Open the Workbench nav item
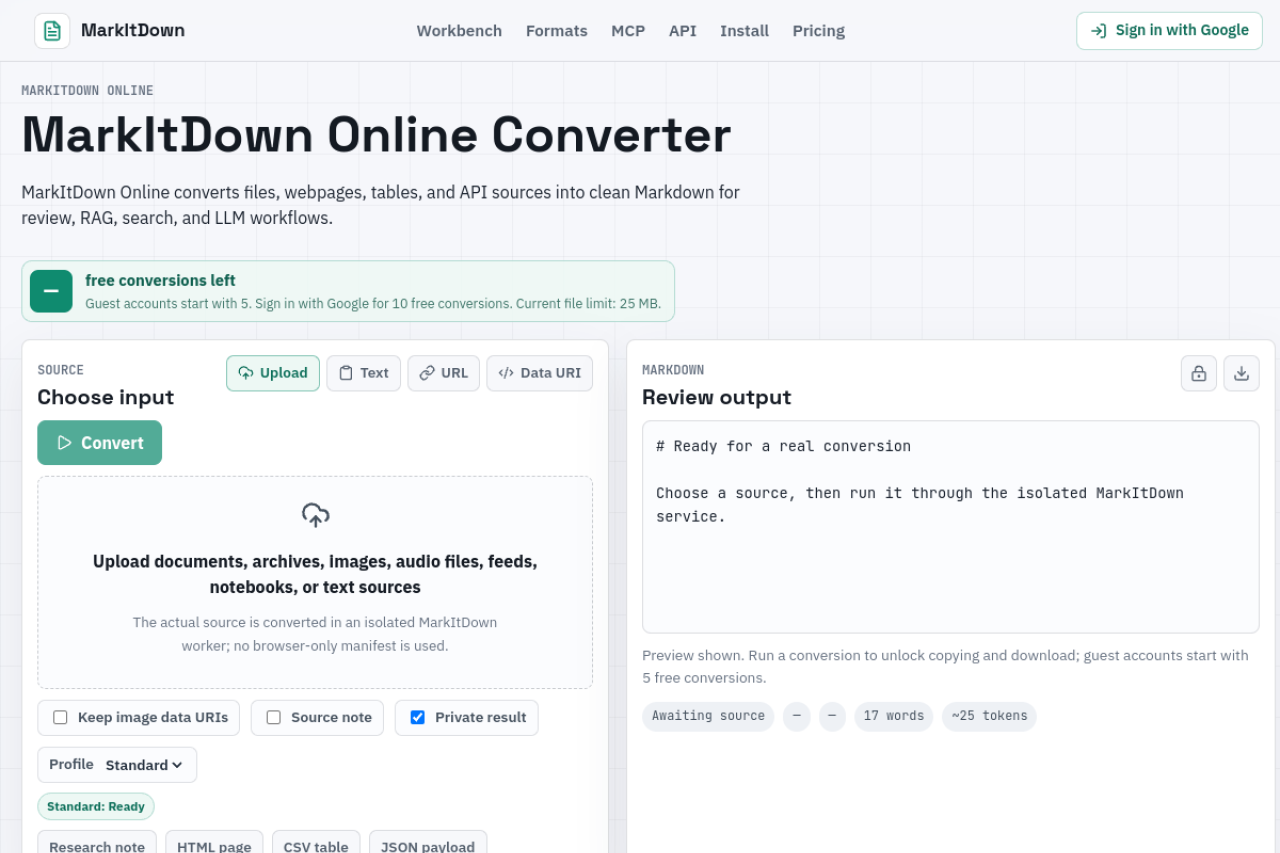The image size is (1280, 853). coord(459,31)
